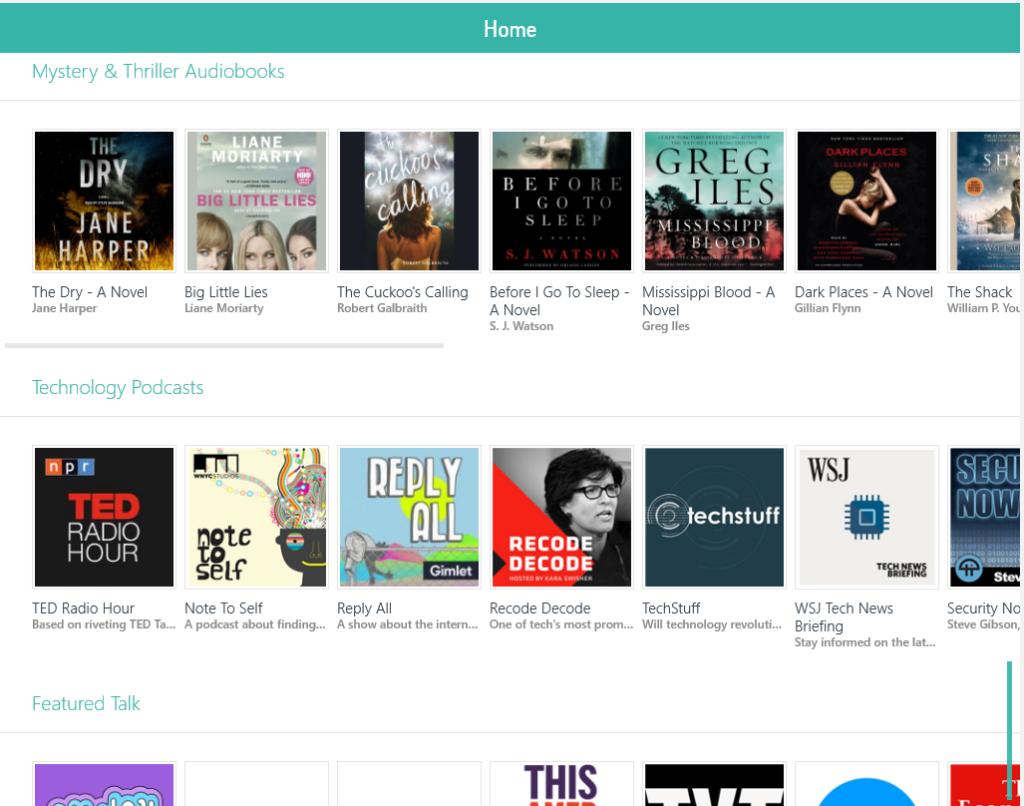Click 'TechStuff' title text
This screenshot has width=1024, height=806.
coord(671,608)
